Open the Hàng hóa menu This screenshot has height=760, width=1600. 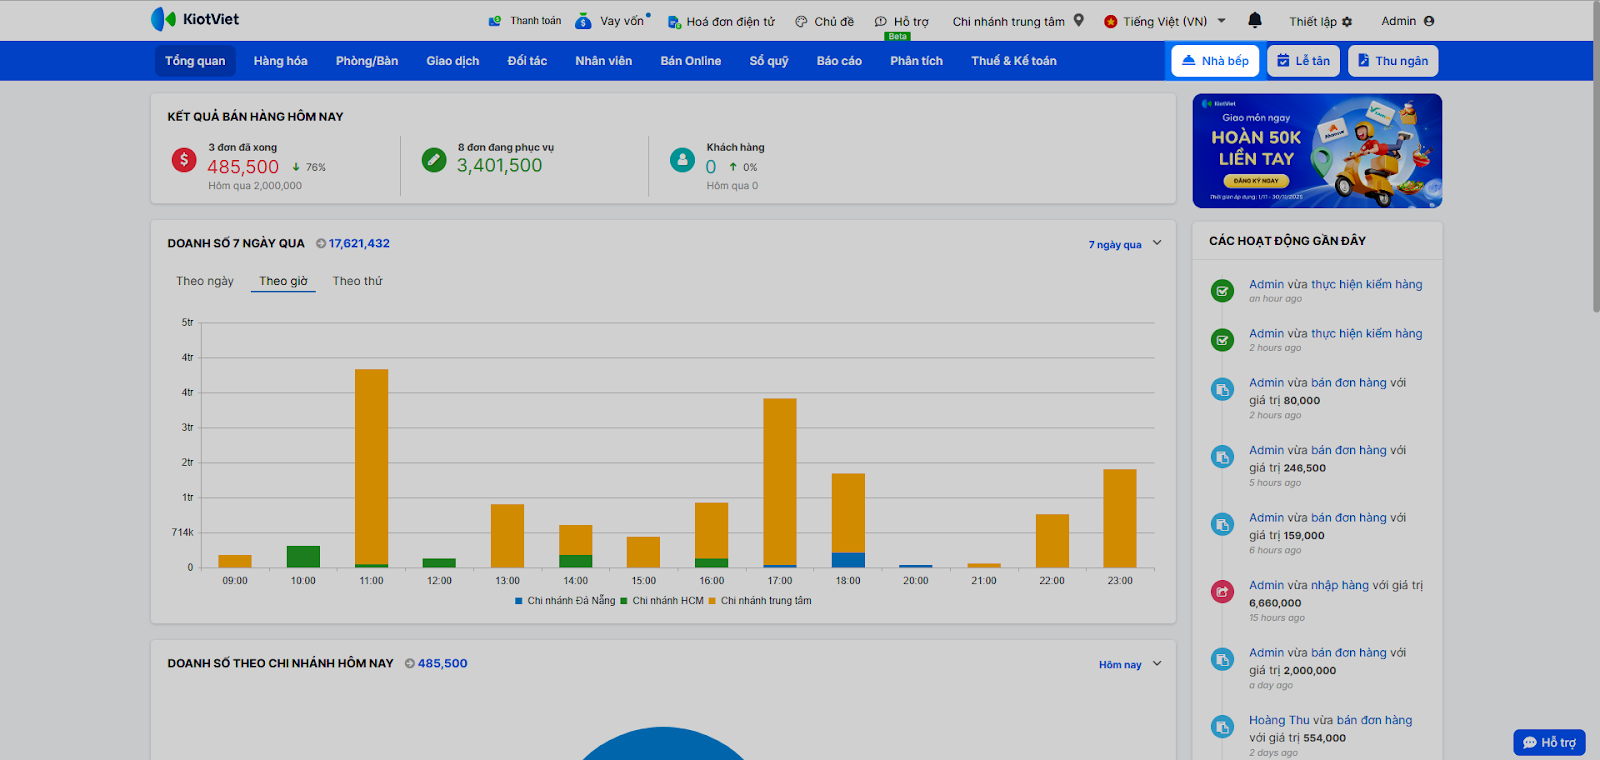tap(280, 61)
